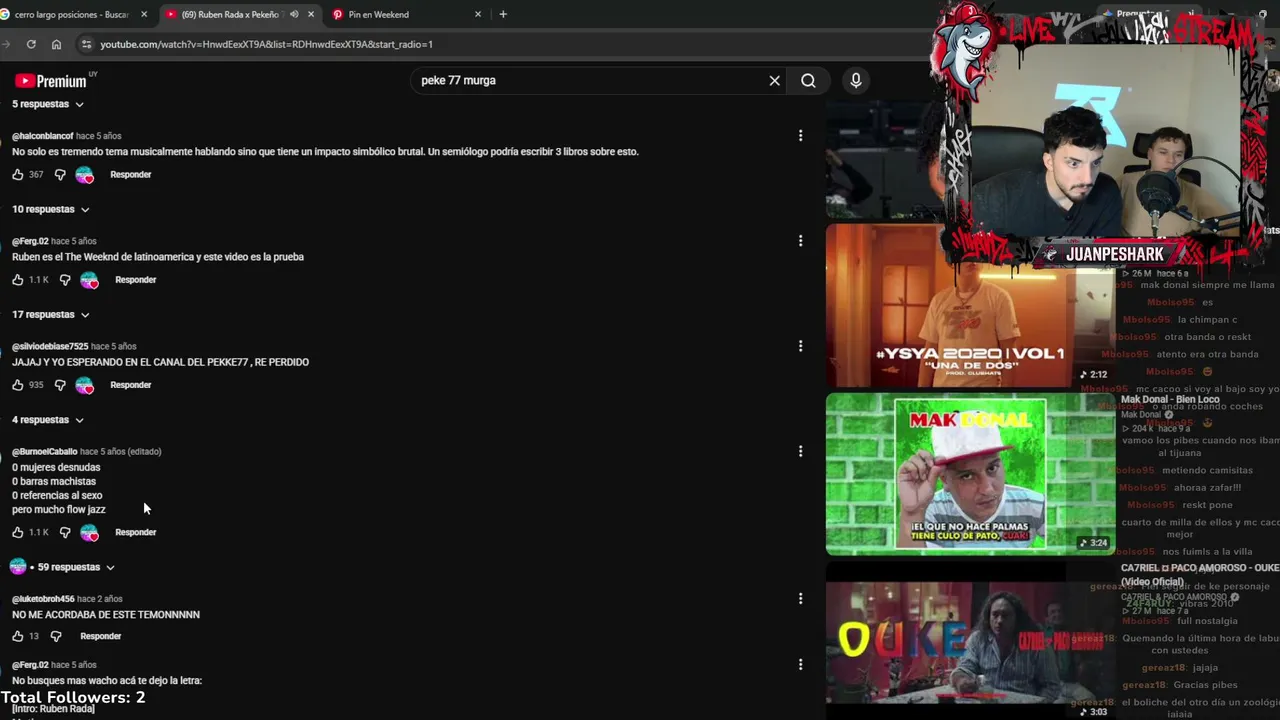
Task: Like the @BurnoelCaballo comment
Action: (x=17, y=533)
